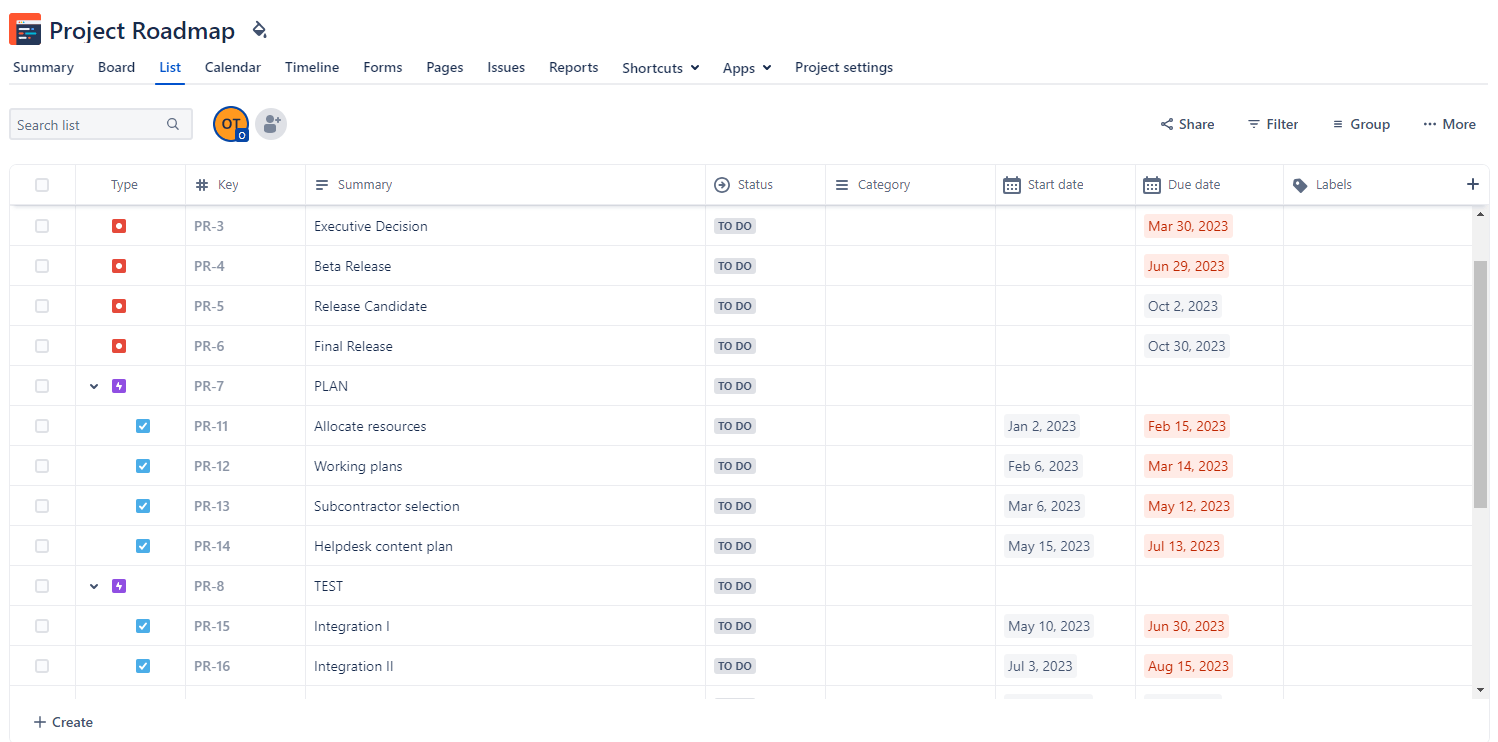
Task: Check the select-all checkbox in the table header
Action: (x=42, y=184)
